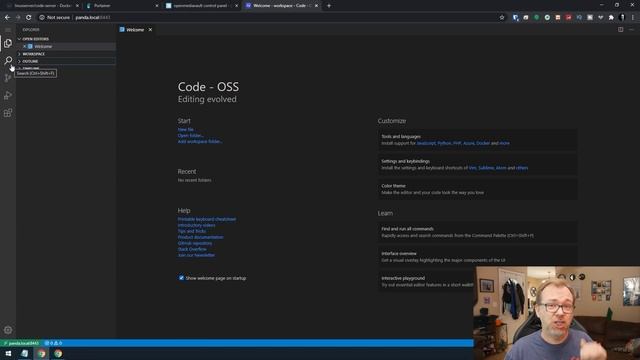This screenshot has width=640, height=360.
Task: Open the application hamburger menu above Explorer
Action: coord(8,30)
